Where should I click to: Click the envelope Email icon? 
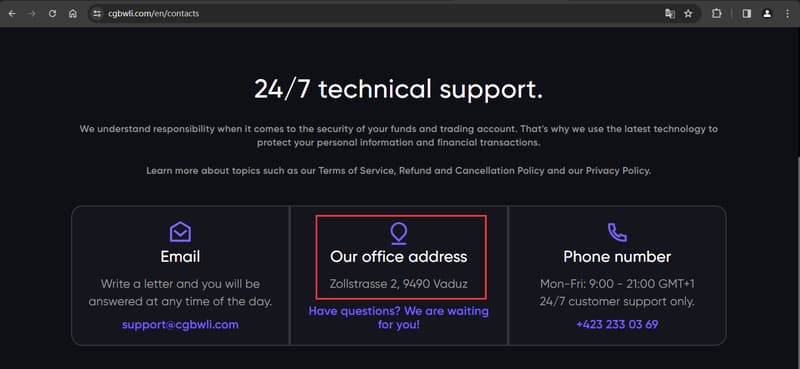pos(180,232)
